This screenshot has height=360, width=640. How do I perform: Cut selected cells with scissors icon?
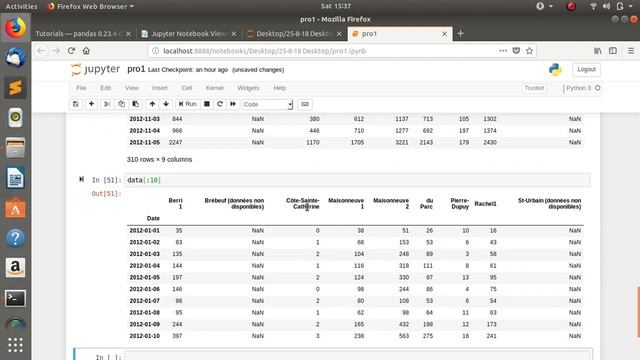(107, 104)
